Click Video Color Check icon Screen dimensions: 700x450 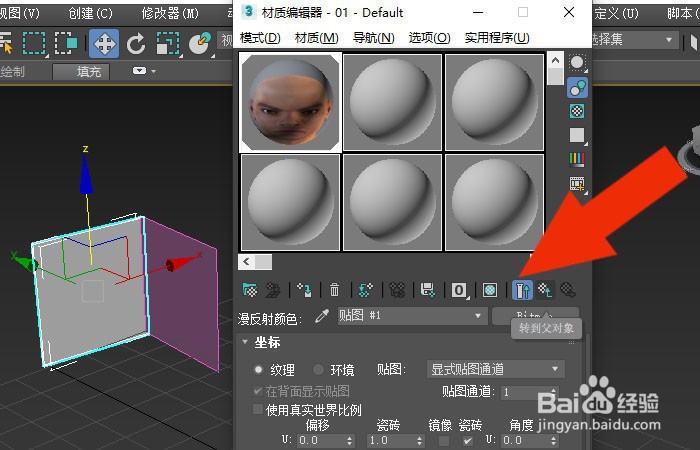577,159
